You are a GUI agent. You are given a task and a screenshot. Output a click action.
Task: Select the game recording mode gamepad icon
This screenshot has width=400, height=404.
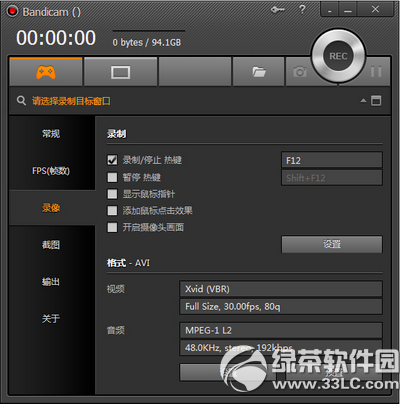point(46,72)
